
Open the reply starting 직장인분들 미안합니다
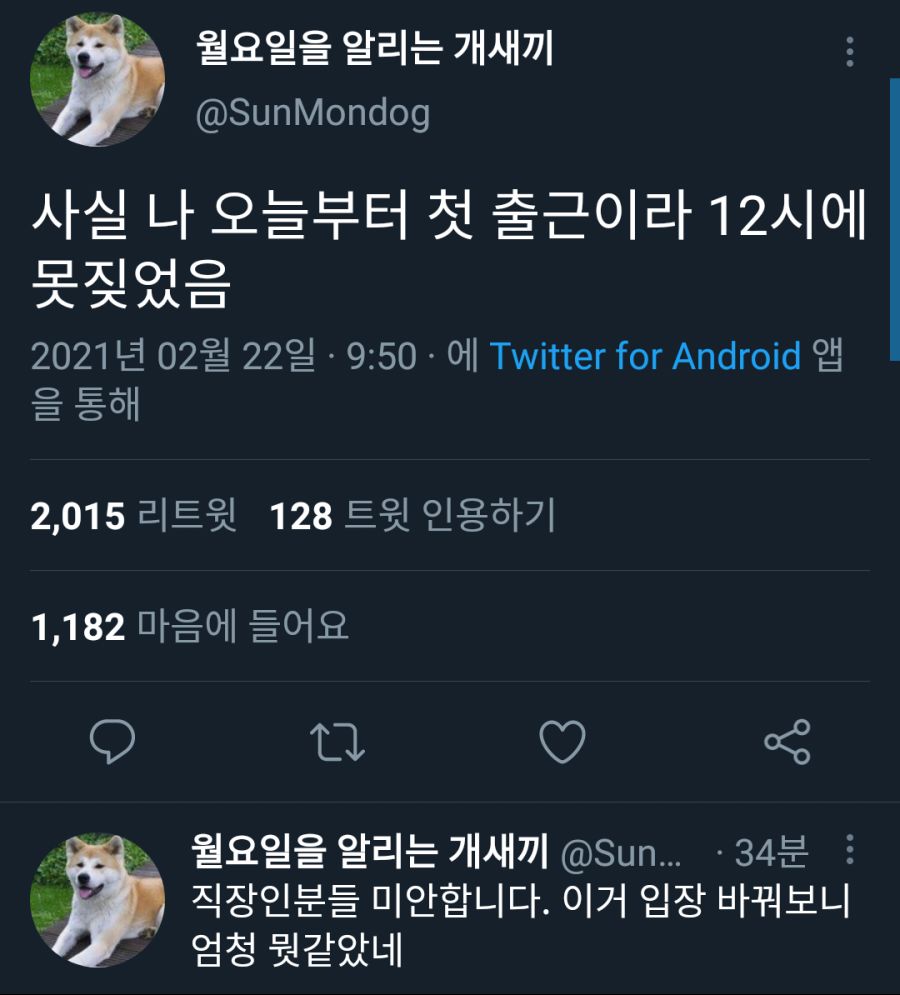(x=520, y=925)
